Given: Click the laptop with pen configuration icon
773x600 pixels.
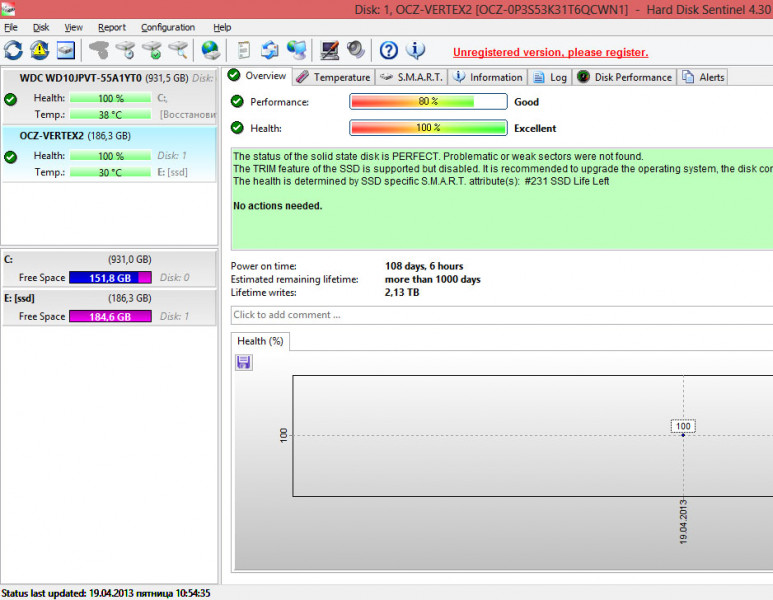Looking at the screenshot, I should 329,50.
